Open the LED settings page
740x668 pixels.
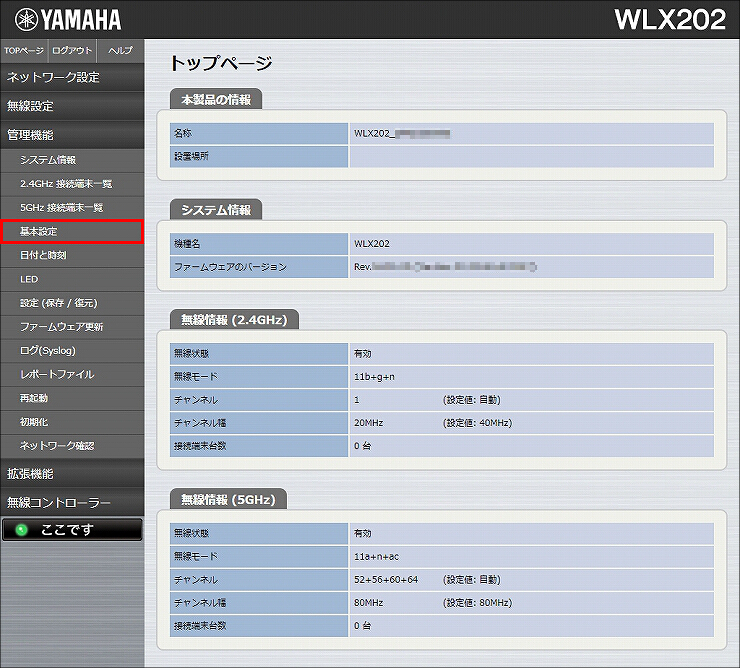(72, 279)
